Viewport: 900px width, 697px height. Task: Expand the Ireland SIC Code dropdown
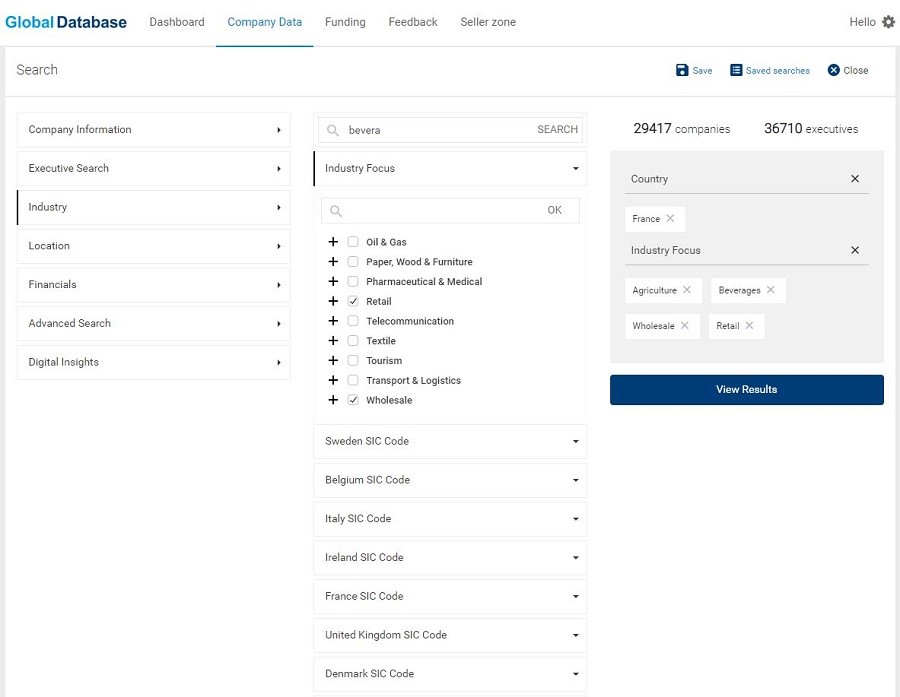(450, 557)
